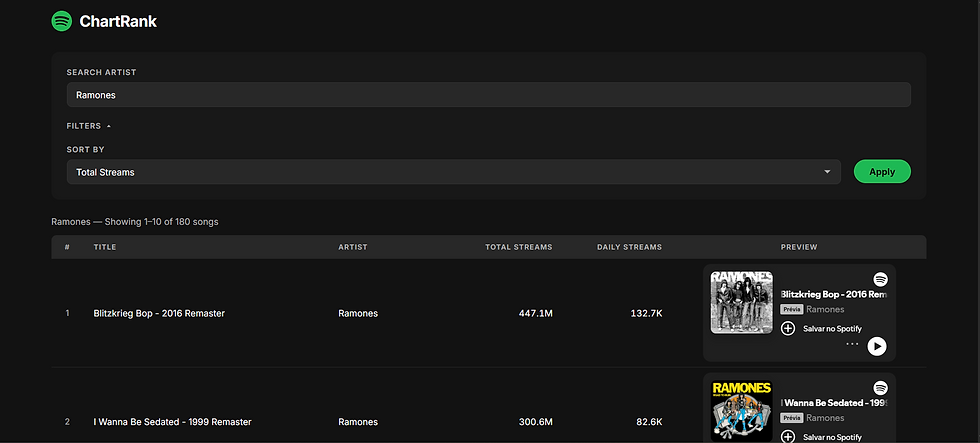The height and width of the screenshot is (443, 980).
Task: Click the Title column header
Action: [105, 247]
